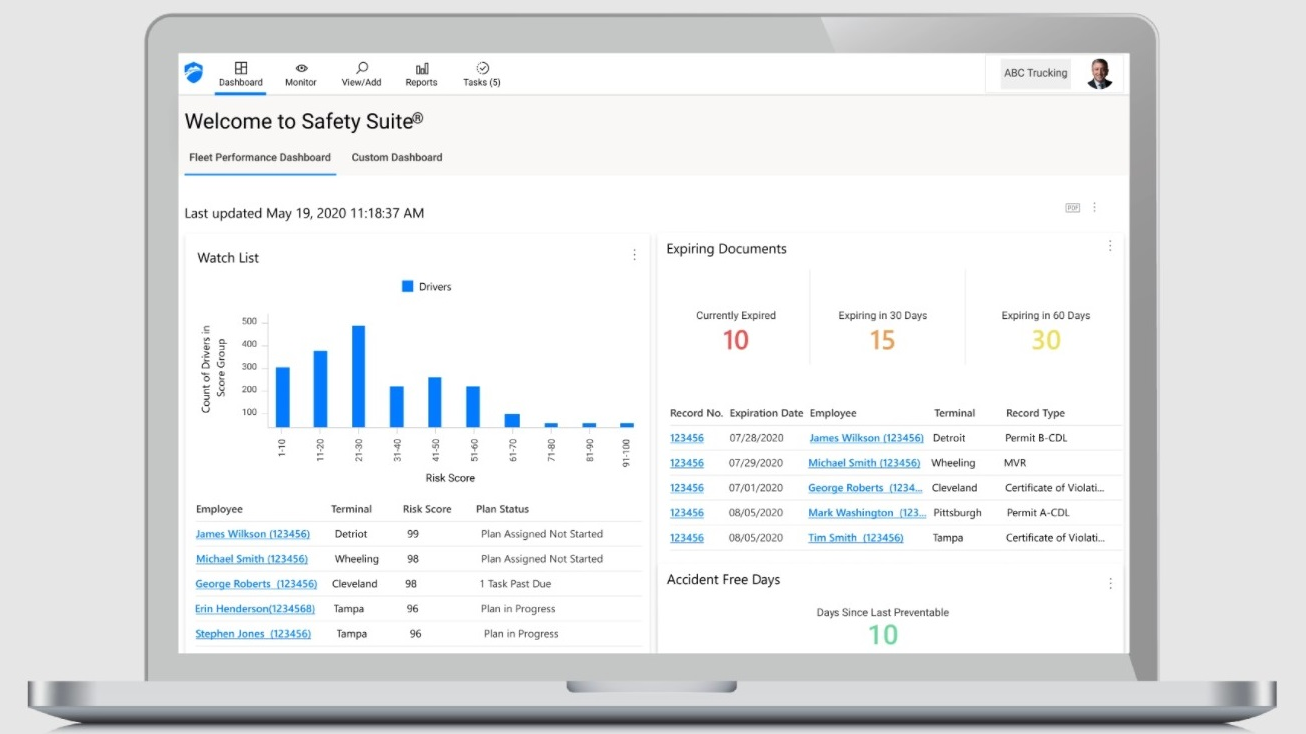
Task: Click the Safety Suite shield logo
Action: pos(193,72)
